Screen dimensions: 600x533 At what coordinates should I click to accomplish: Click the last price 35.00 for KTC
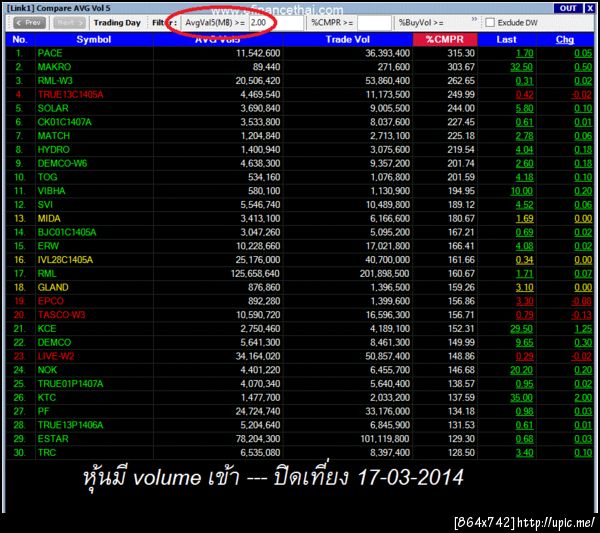click(522, 398)
